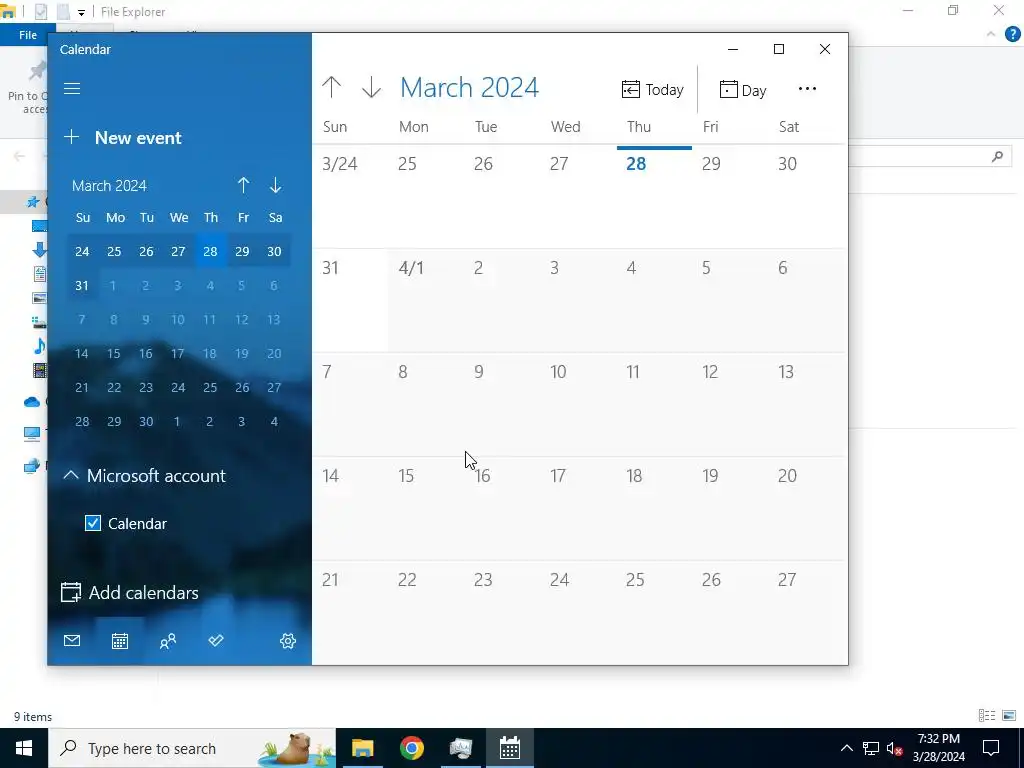Open the Windows Start menu
Image resolution: width=1024 pixels, height=768 pixels.
point(24,748)
